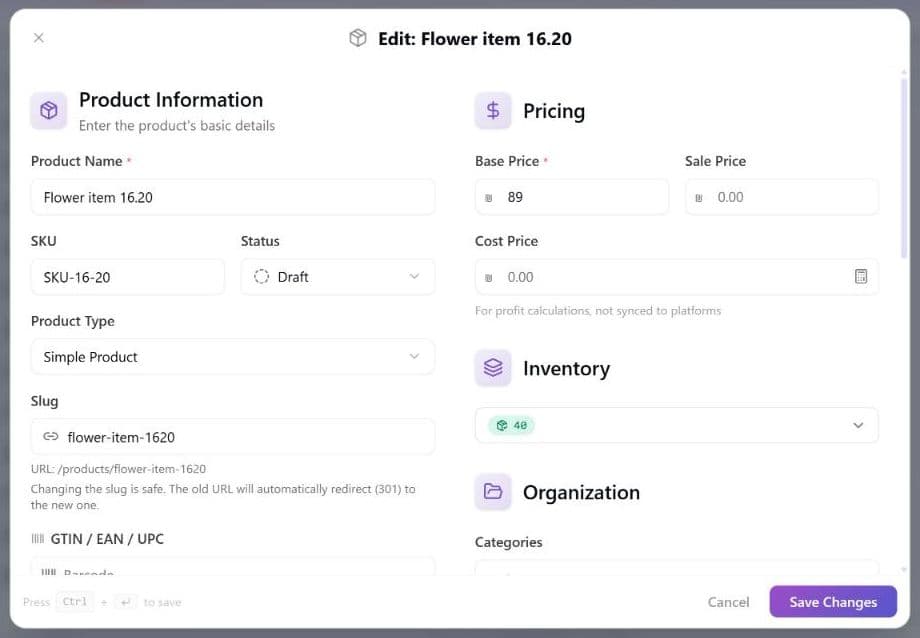Screen dimensions: 920x638
Task: Open the Product Type dropdown
Action: click(233, 356)
